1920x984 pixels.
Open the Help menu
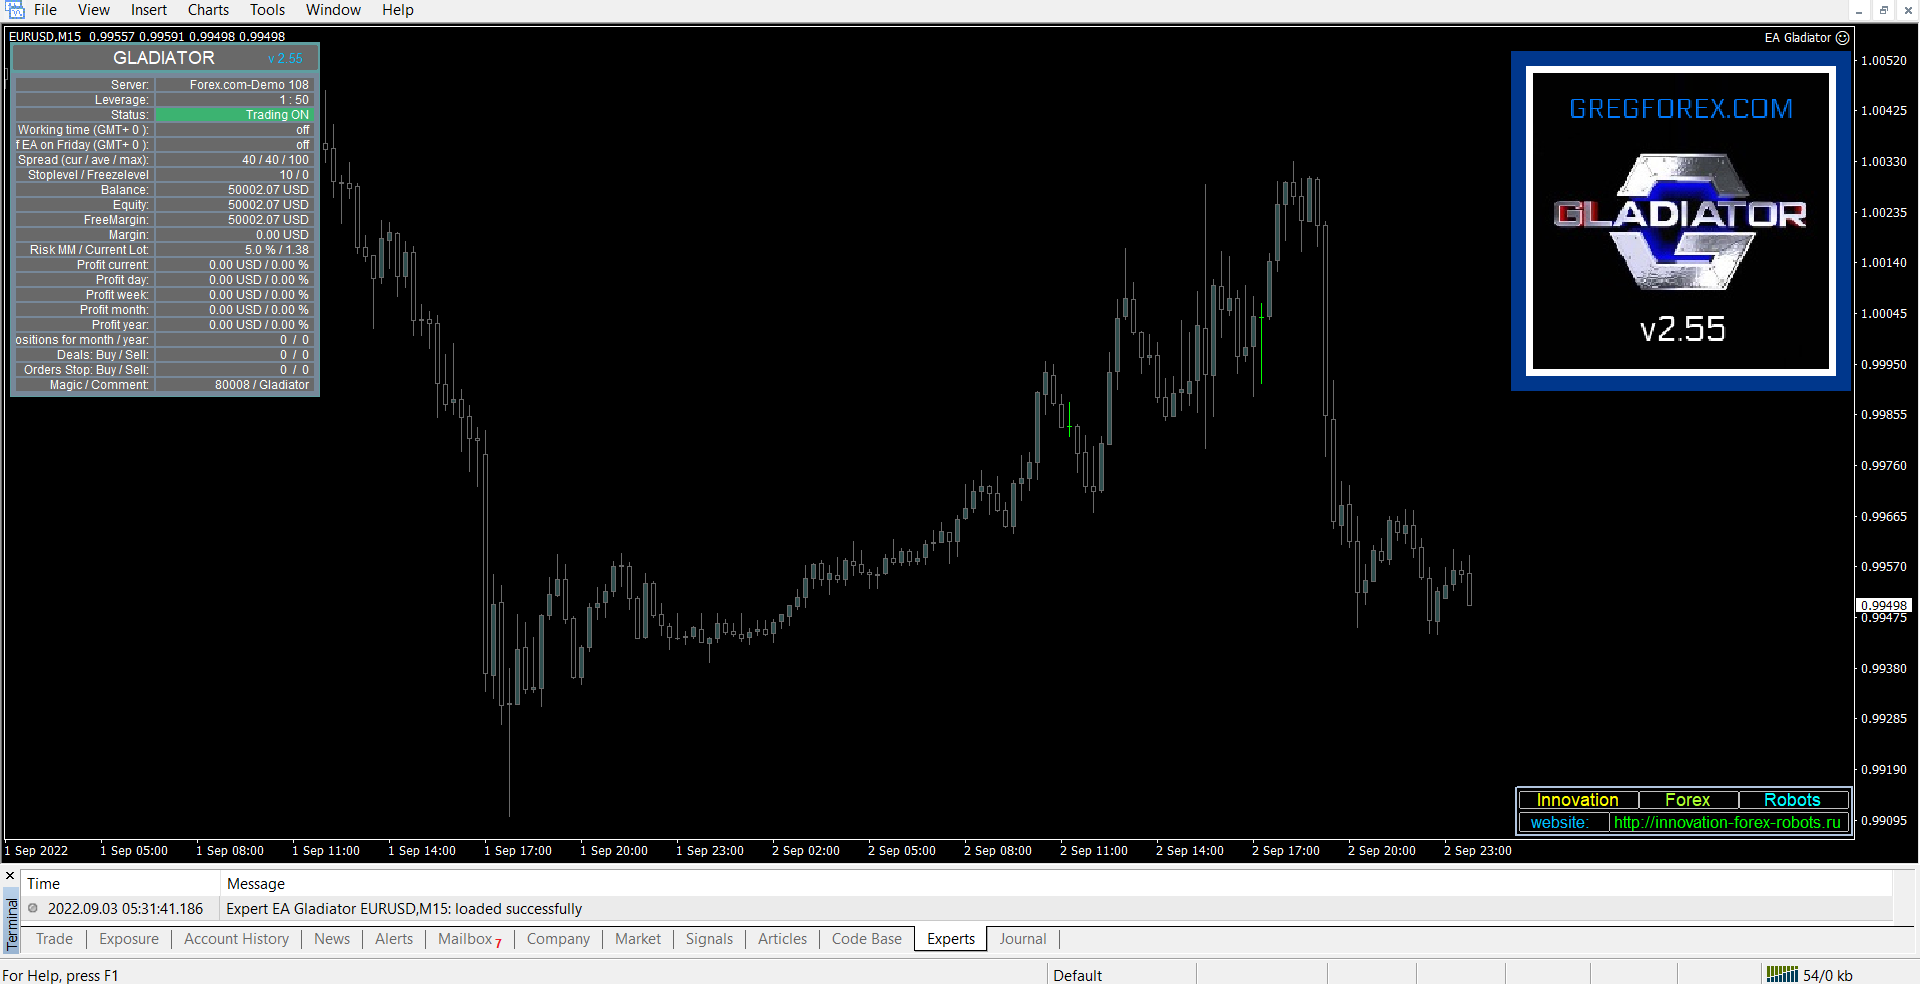[397, 10]
